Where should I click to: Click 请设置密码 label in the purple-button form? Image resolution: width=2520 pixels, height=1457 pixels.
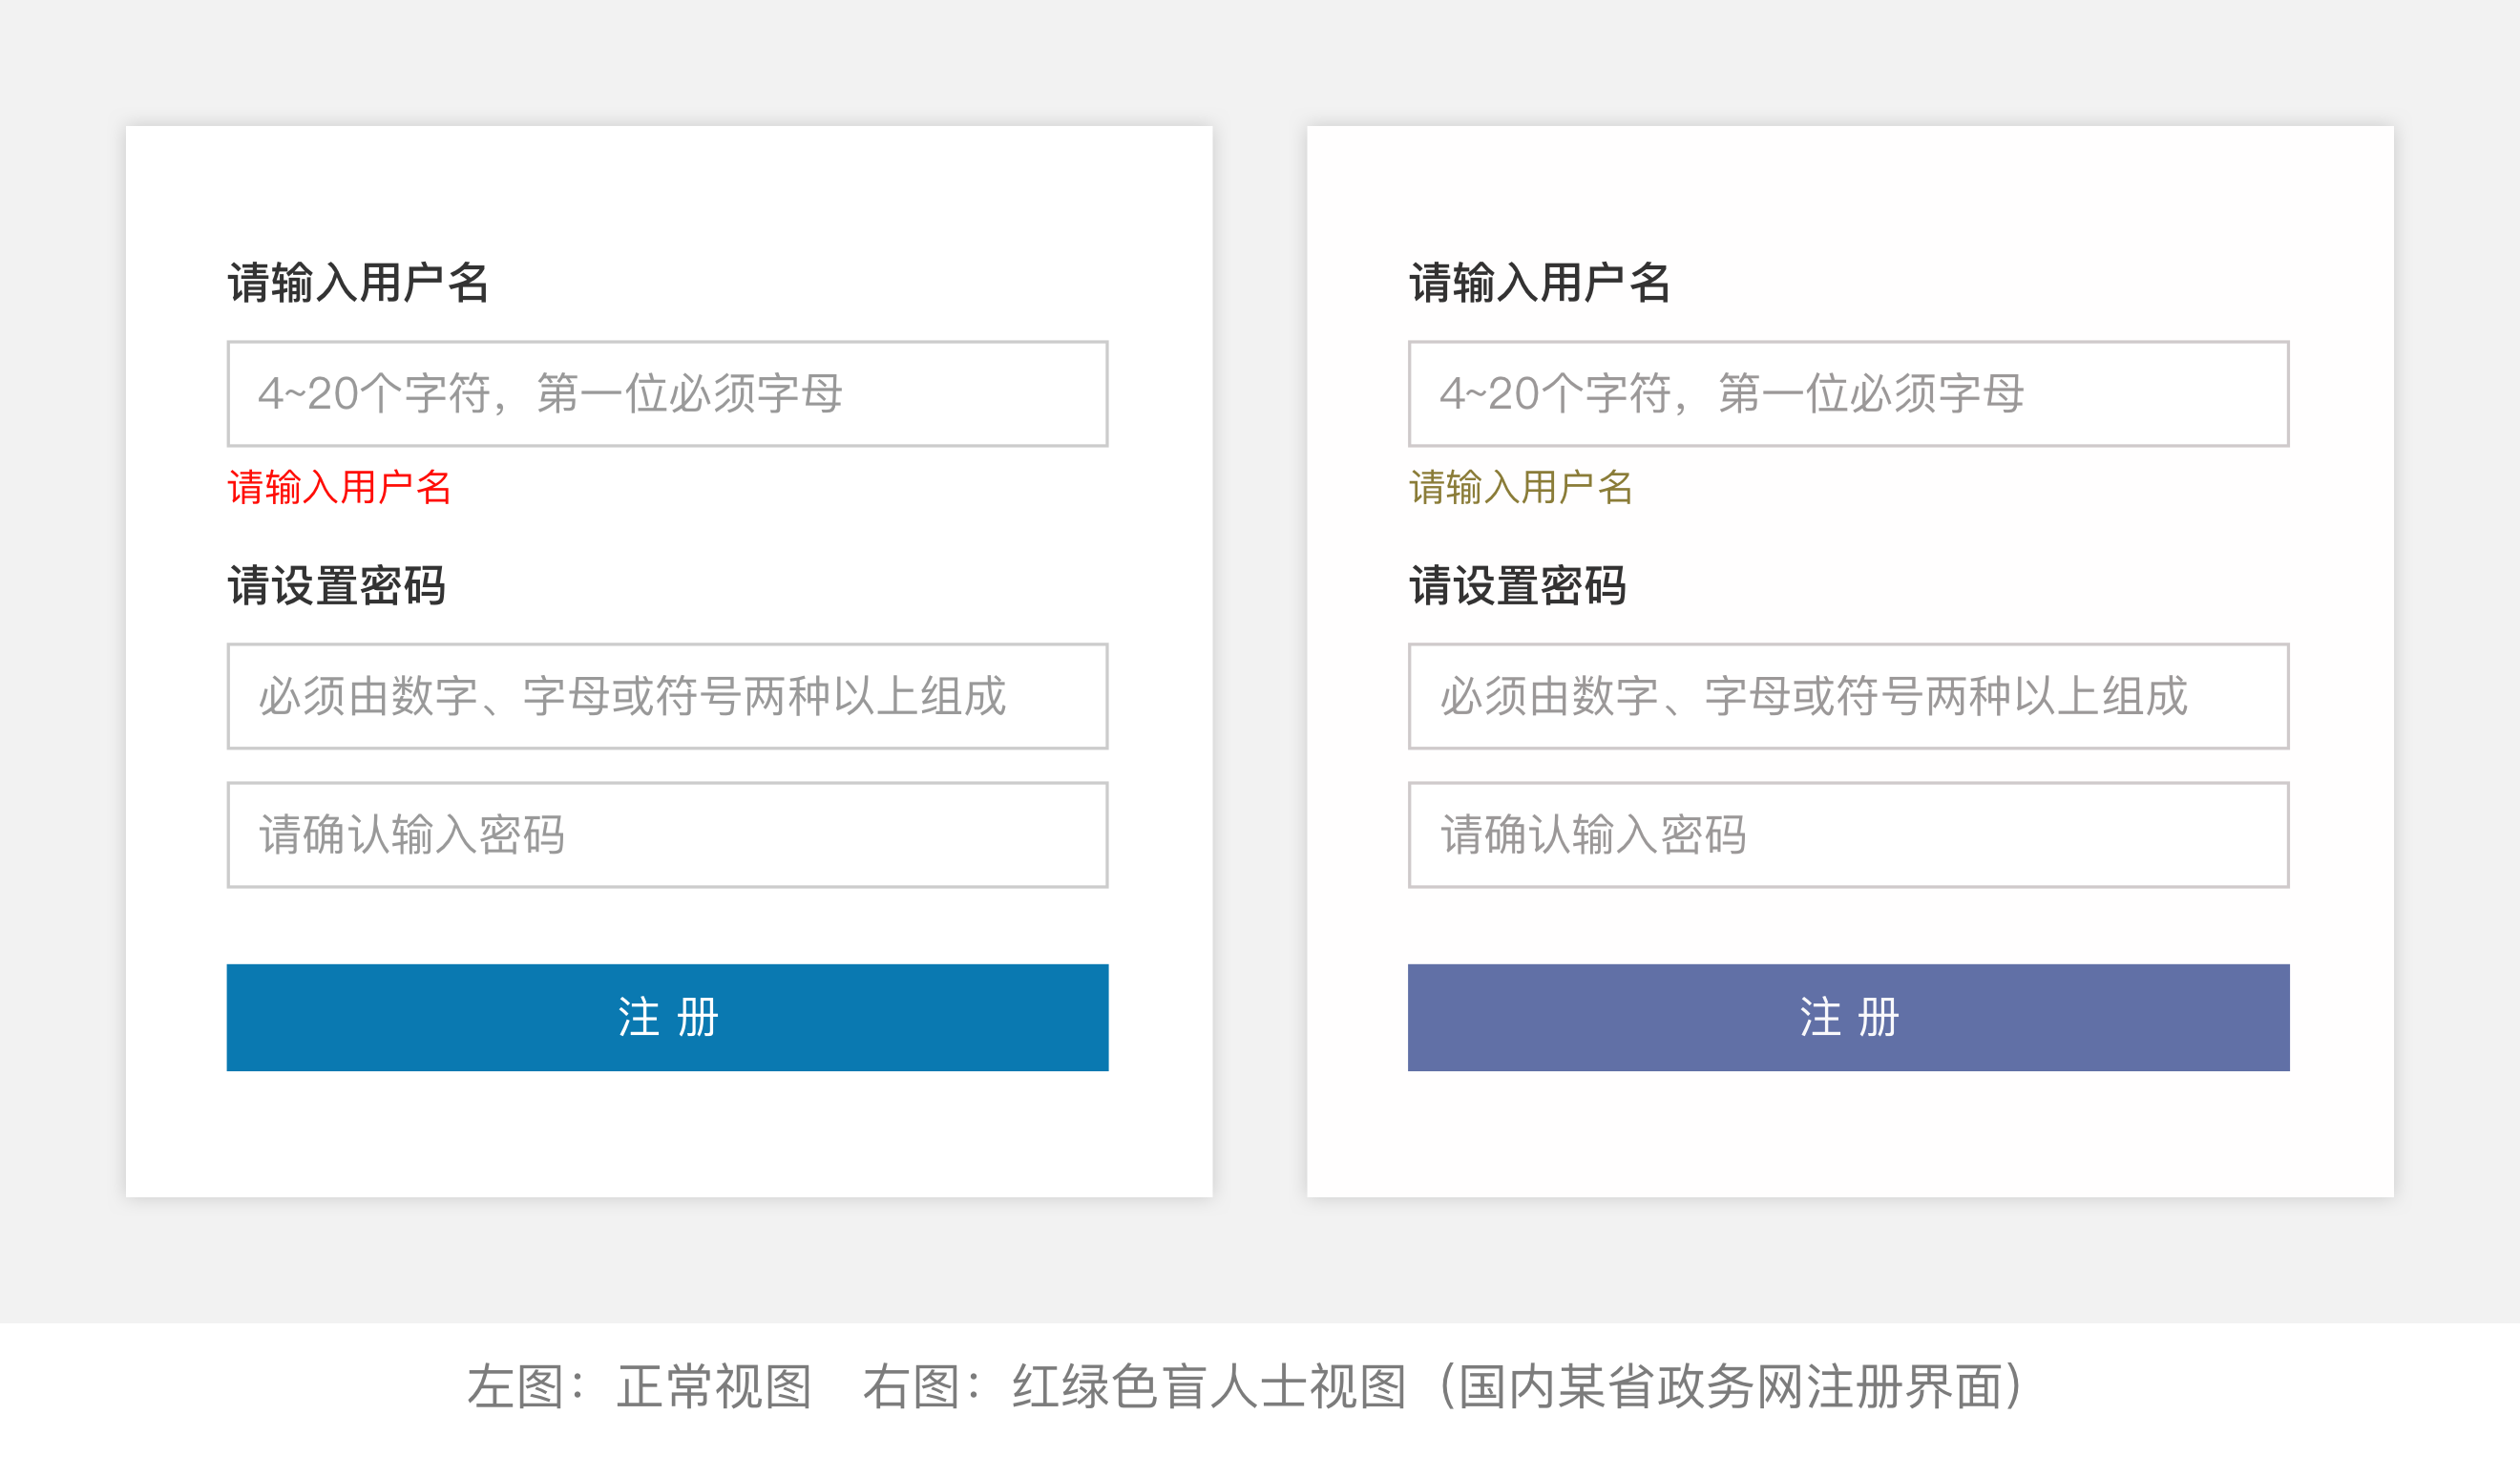coord(1518,586)
